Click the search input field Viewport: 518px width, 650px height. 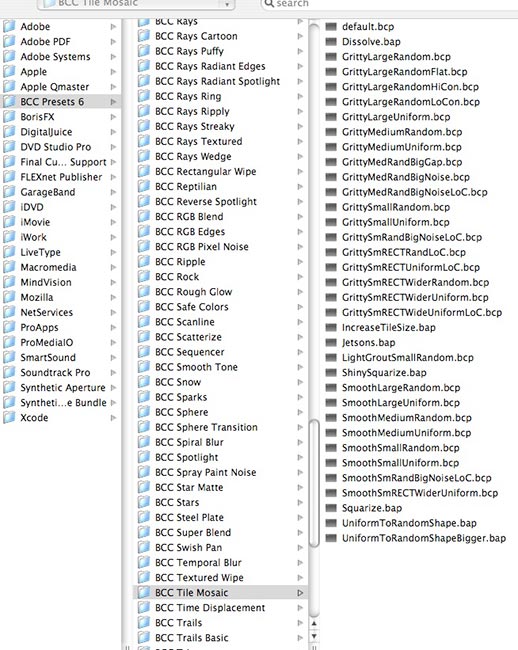390,4
